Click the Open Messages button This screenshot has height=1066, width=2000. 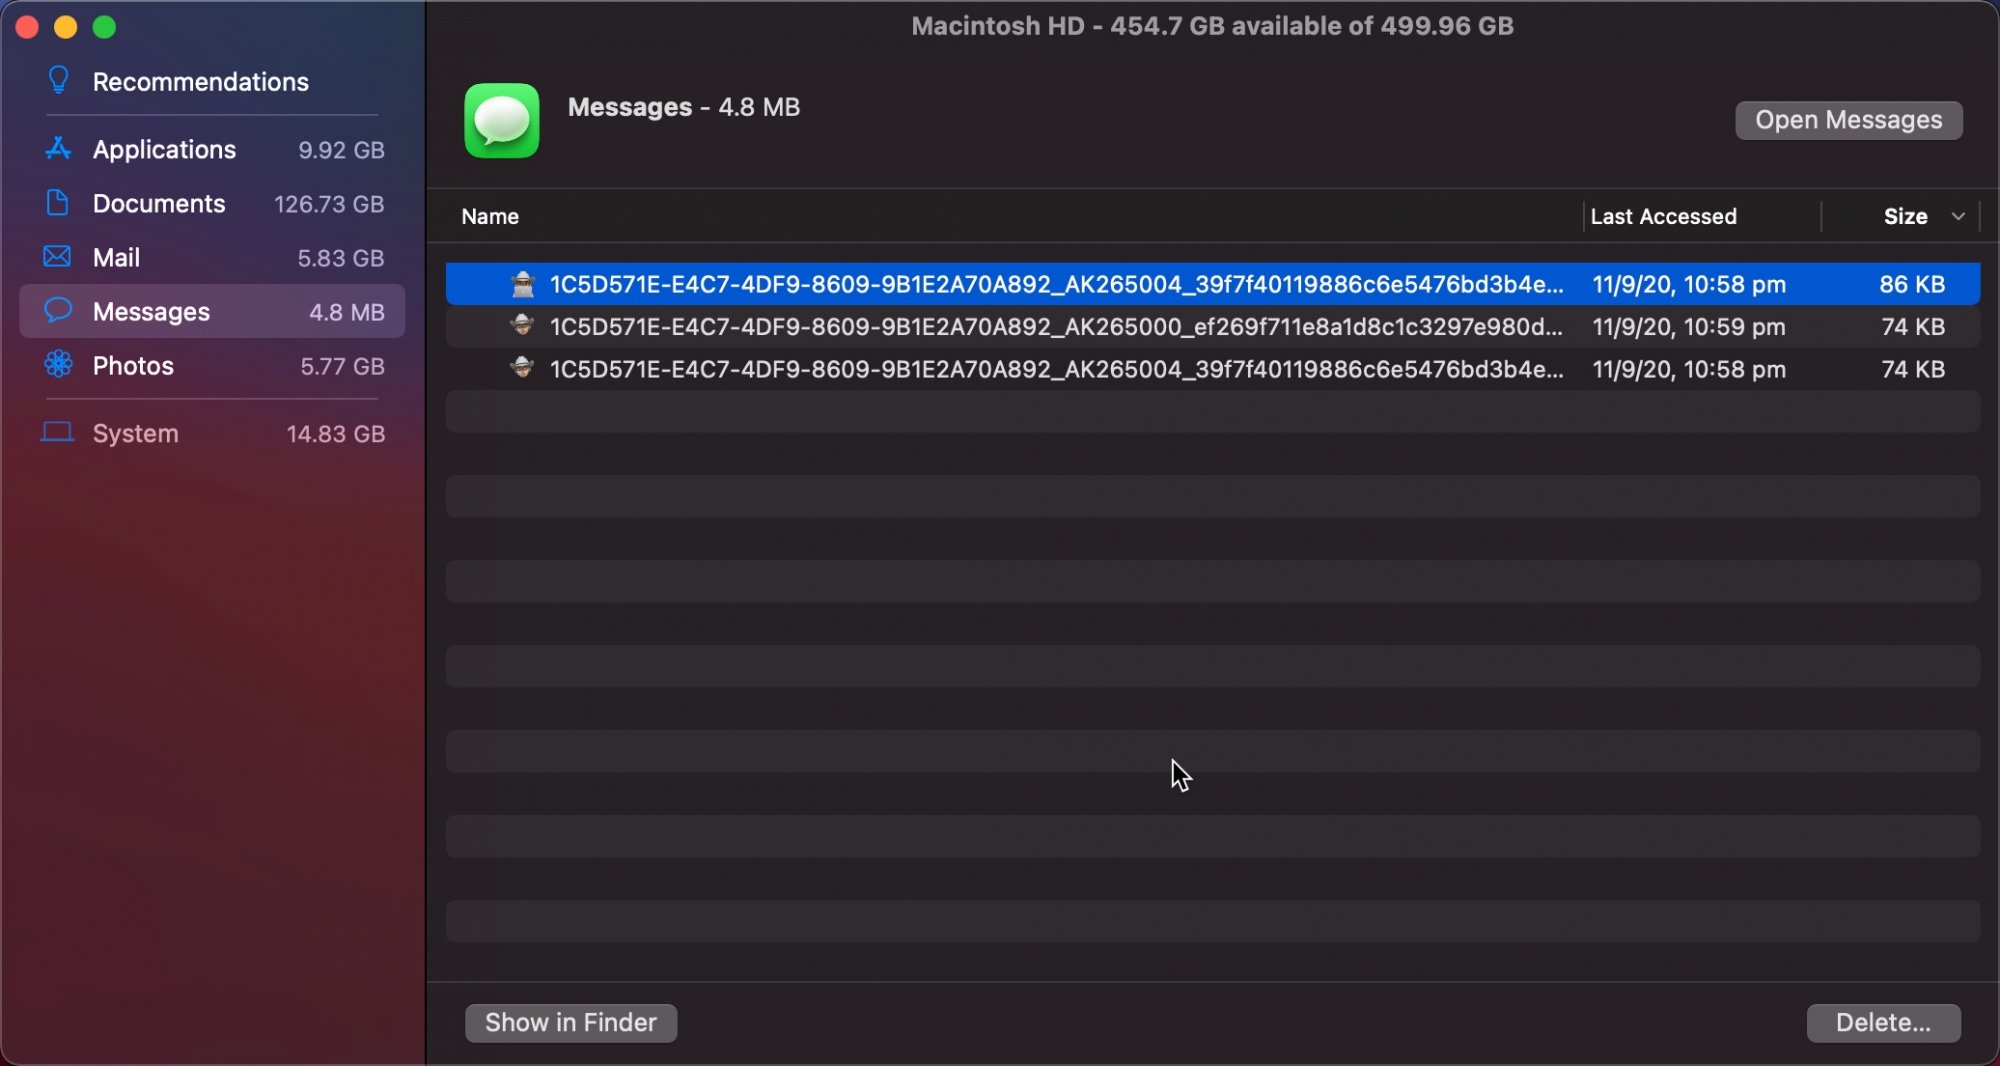[x=1849, y=120]
